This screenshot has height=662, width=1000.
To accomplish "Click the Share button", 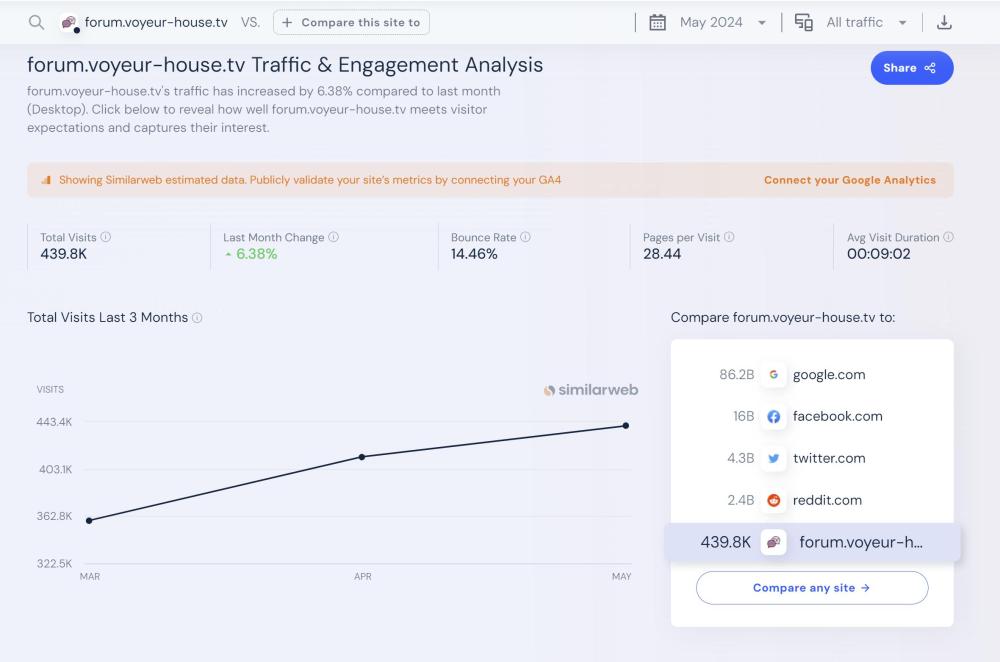I will (x=911, y=68).
